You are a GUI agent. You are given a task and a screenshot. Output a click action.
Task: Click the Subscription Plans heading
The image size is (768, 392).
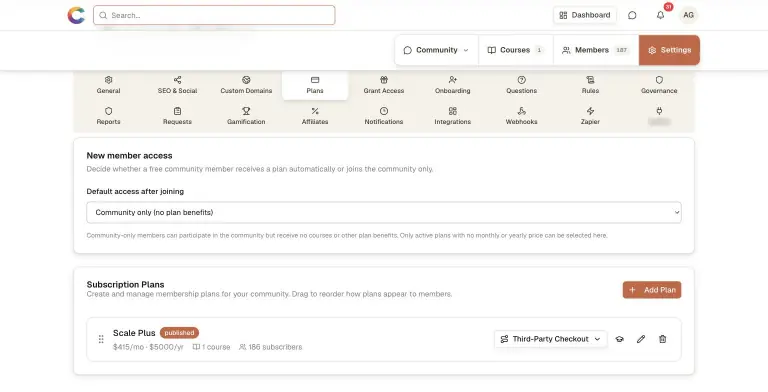(125, 284)
